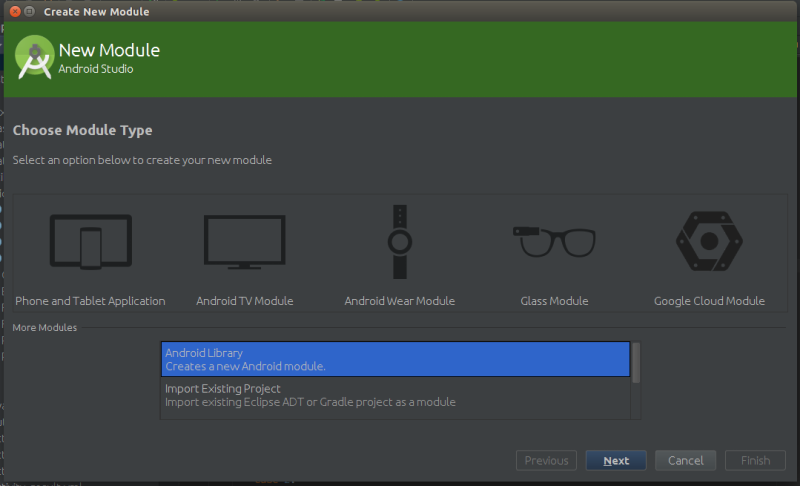Select the Phone and Tablet Application icon
This screenshot has width=800, height=486.
(x=91, y=242)
